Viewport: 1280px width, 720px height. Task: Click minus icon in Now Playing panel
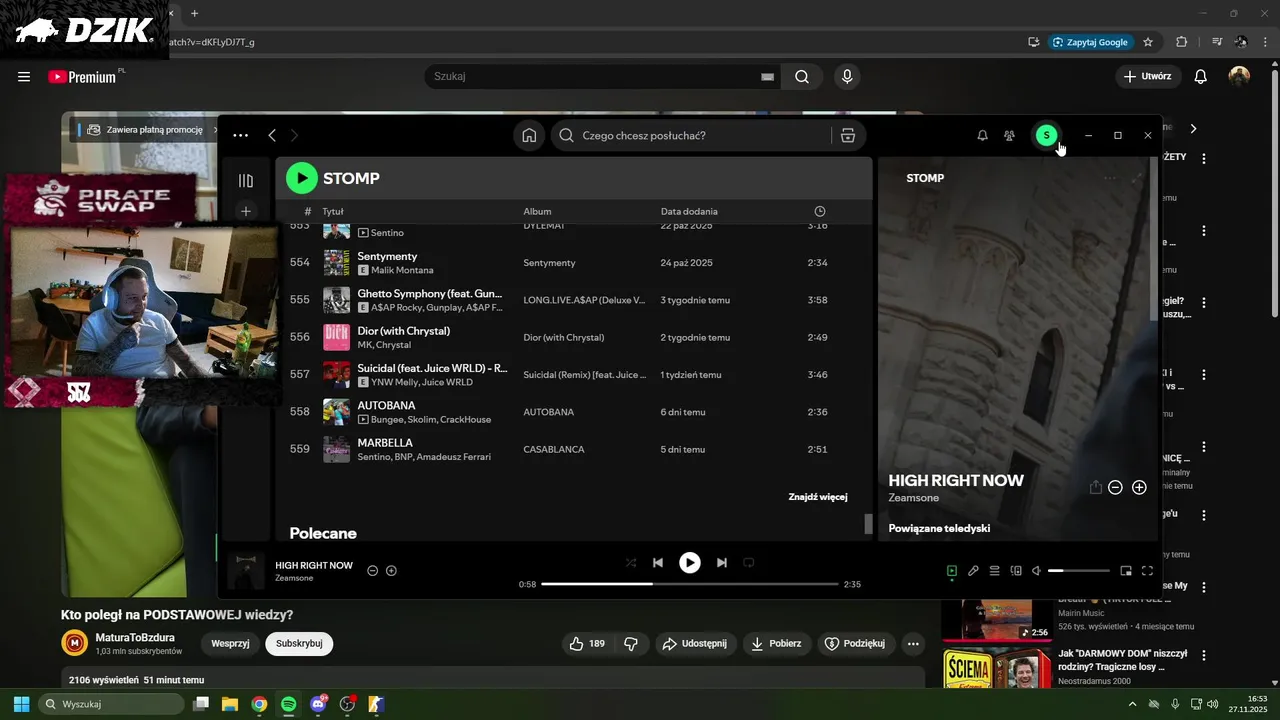coord(1115,487)
